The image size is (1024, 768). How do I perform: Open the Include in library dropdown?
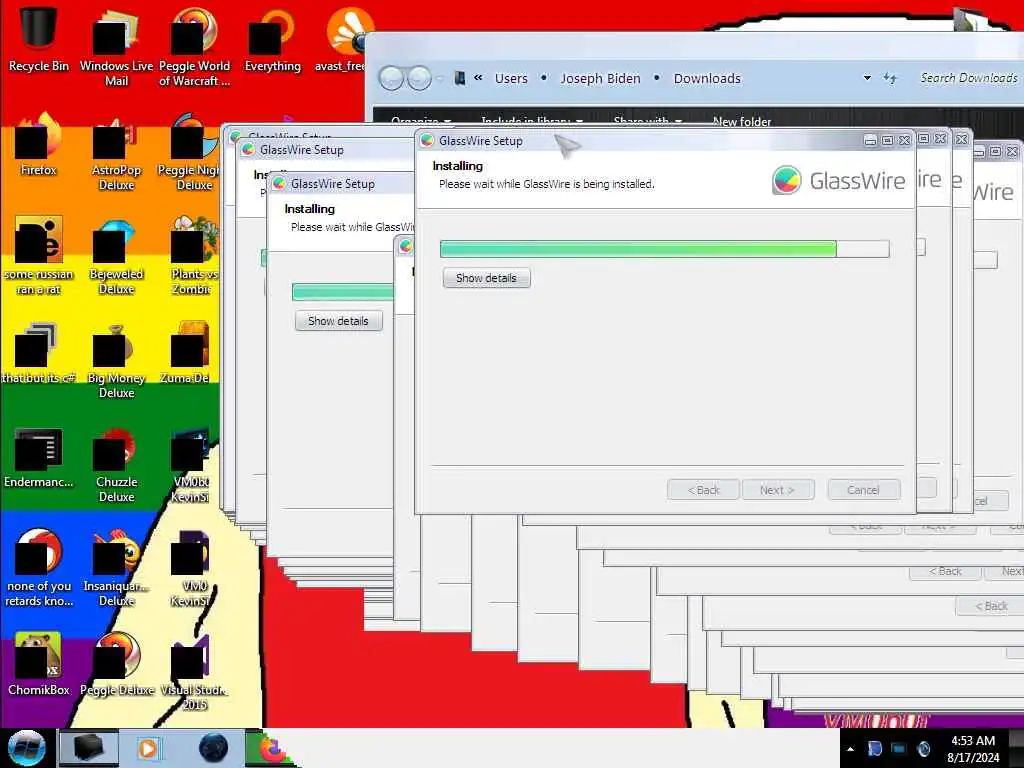[532, 121]
